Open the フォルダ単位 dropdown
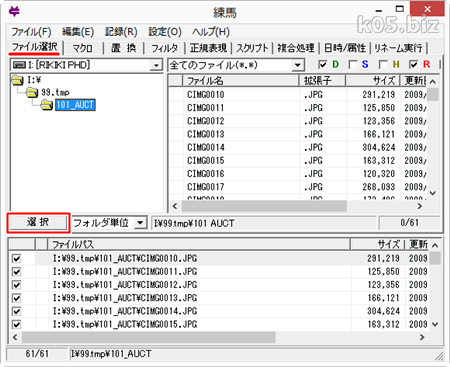This screenshot has width=450, height=367. [141, 222]
